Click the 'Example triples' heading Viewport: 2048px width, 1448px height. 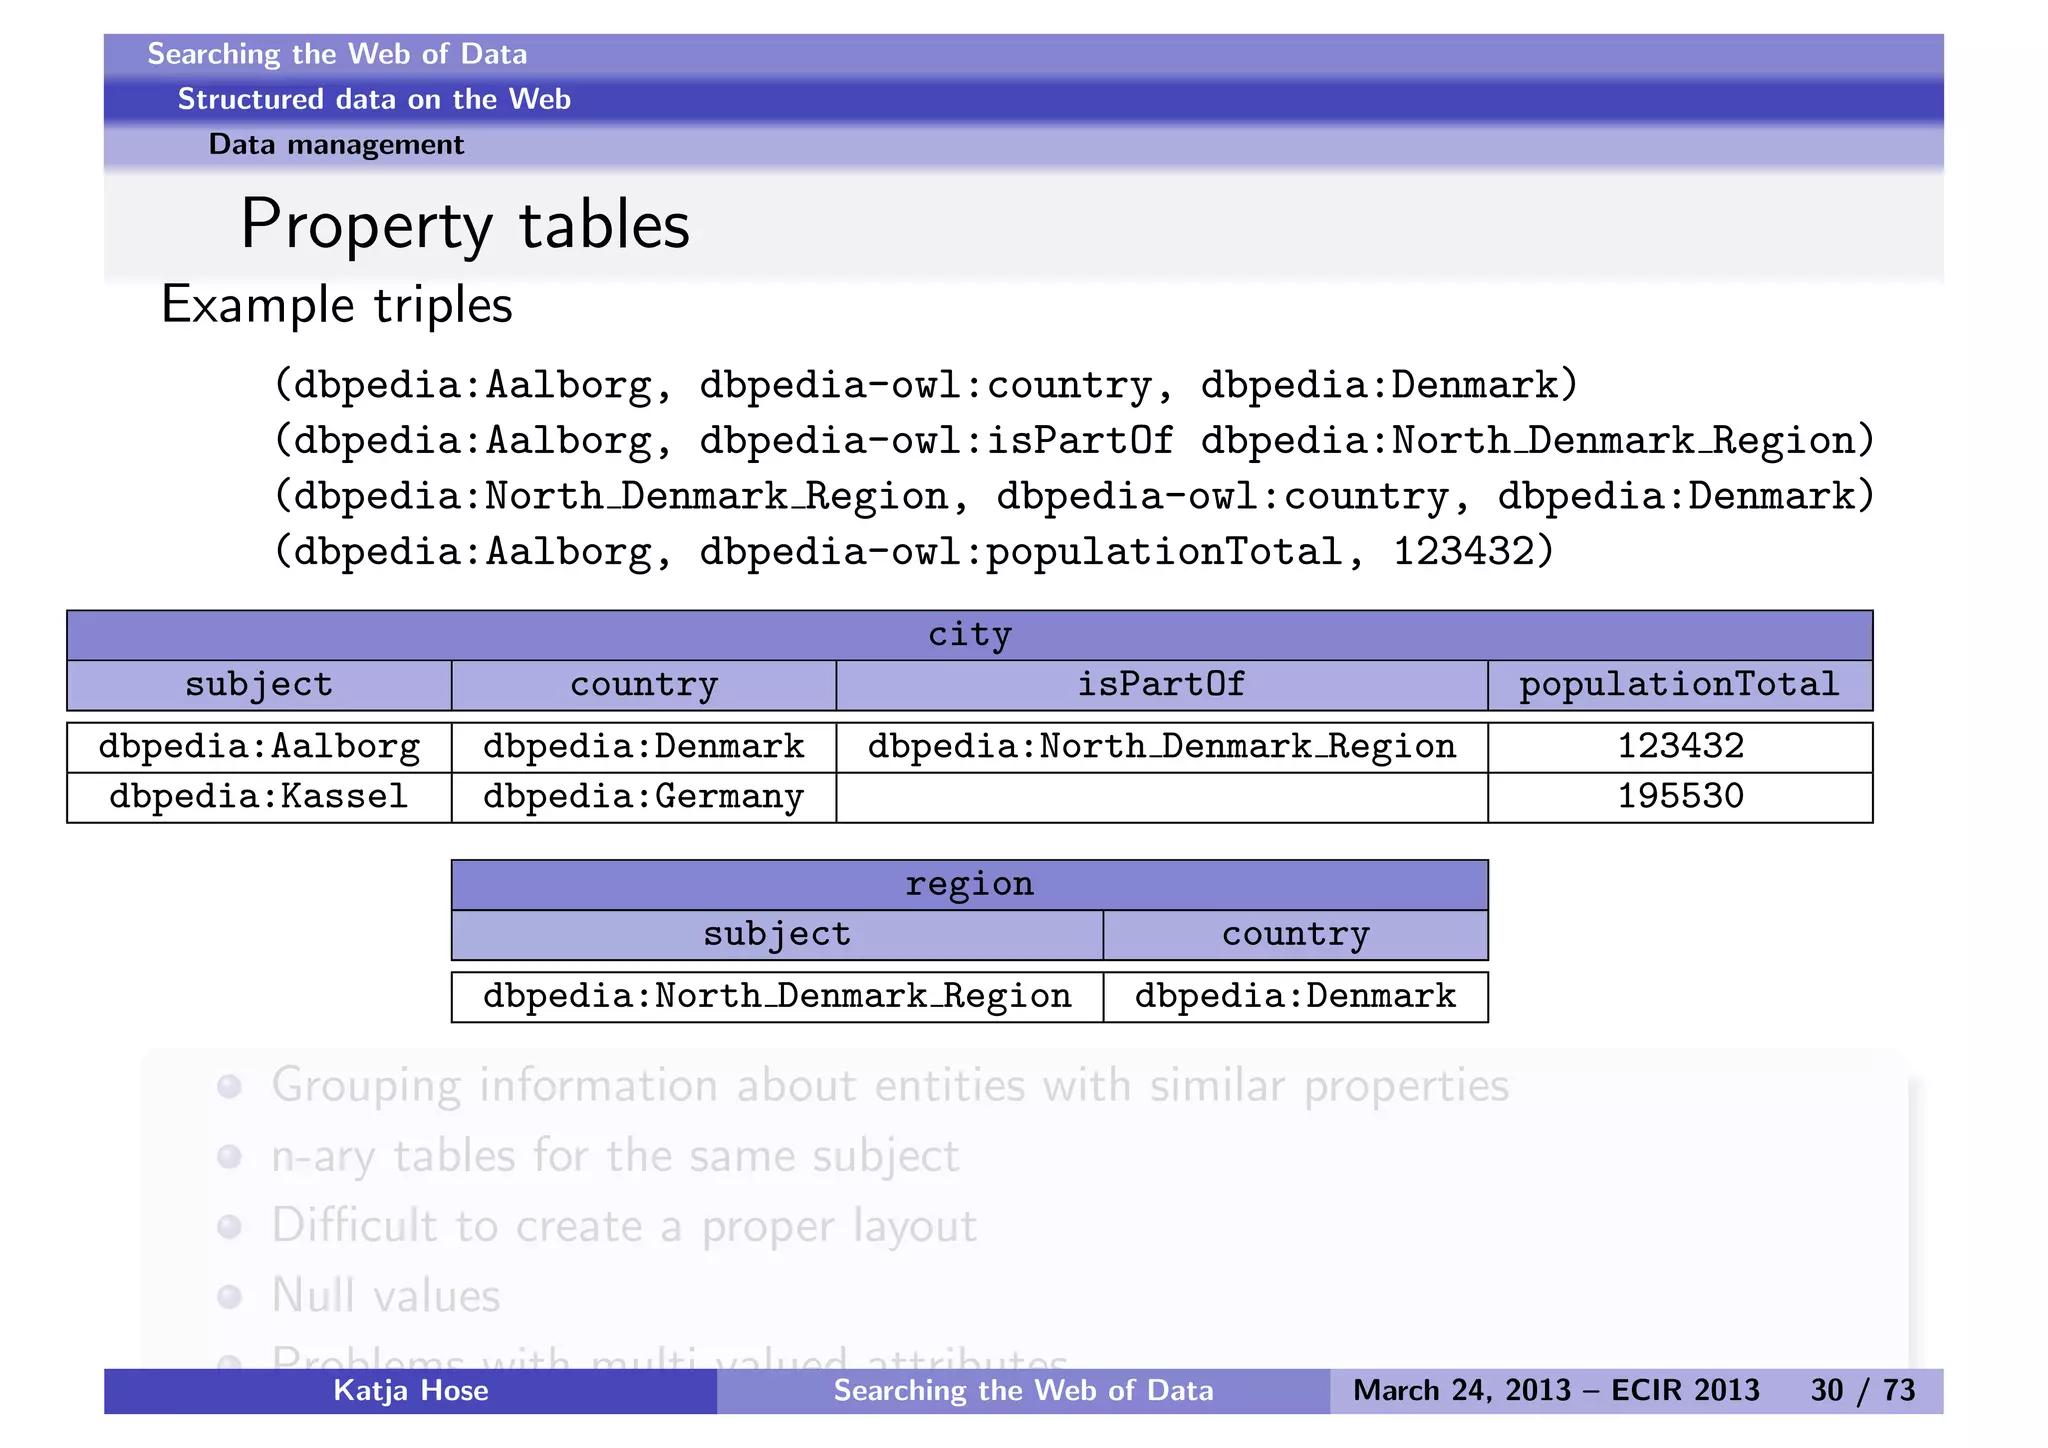point(336,304)
